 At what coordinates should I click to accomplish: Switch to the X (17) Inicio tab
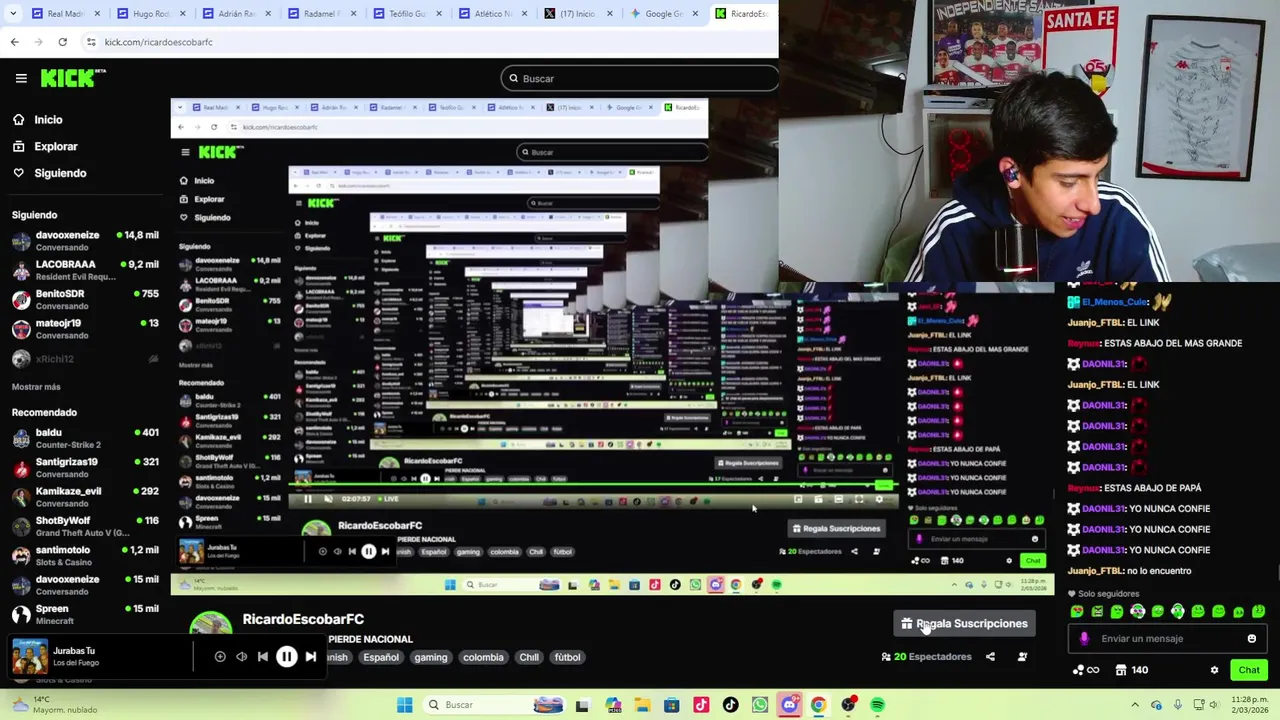577,14
